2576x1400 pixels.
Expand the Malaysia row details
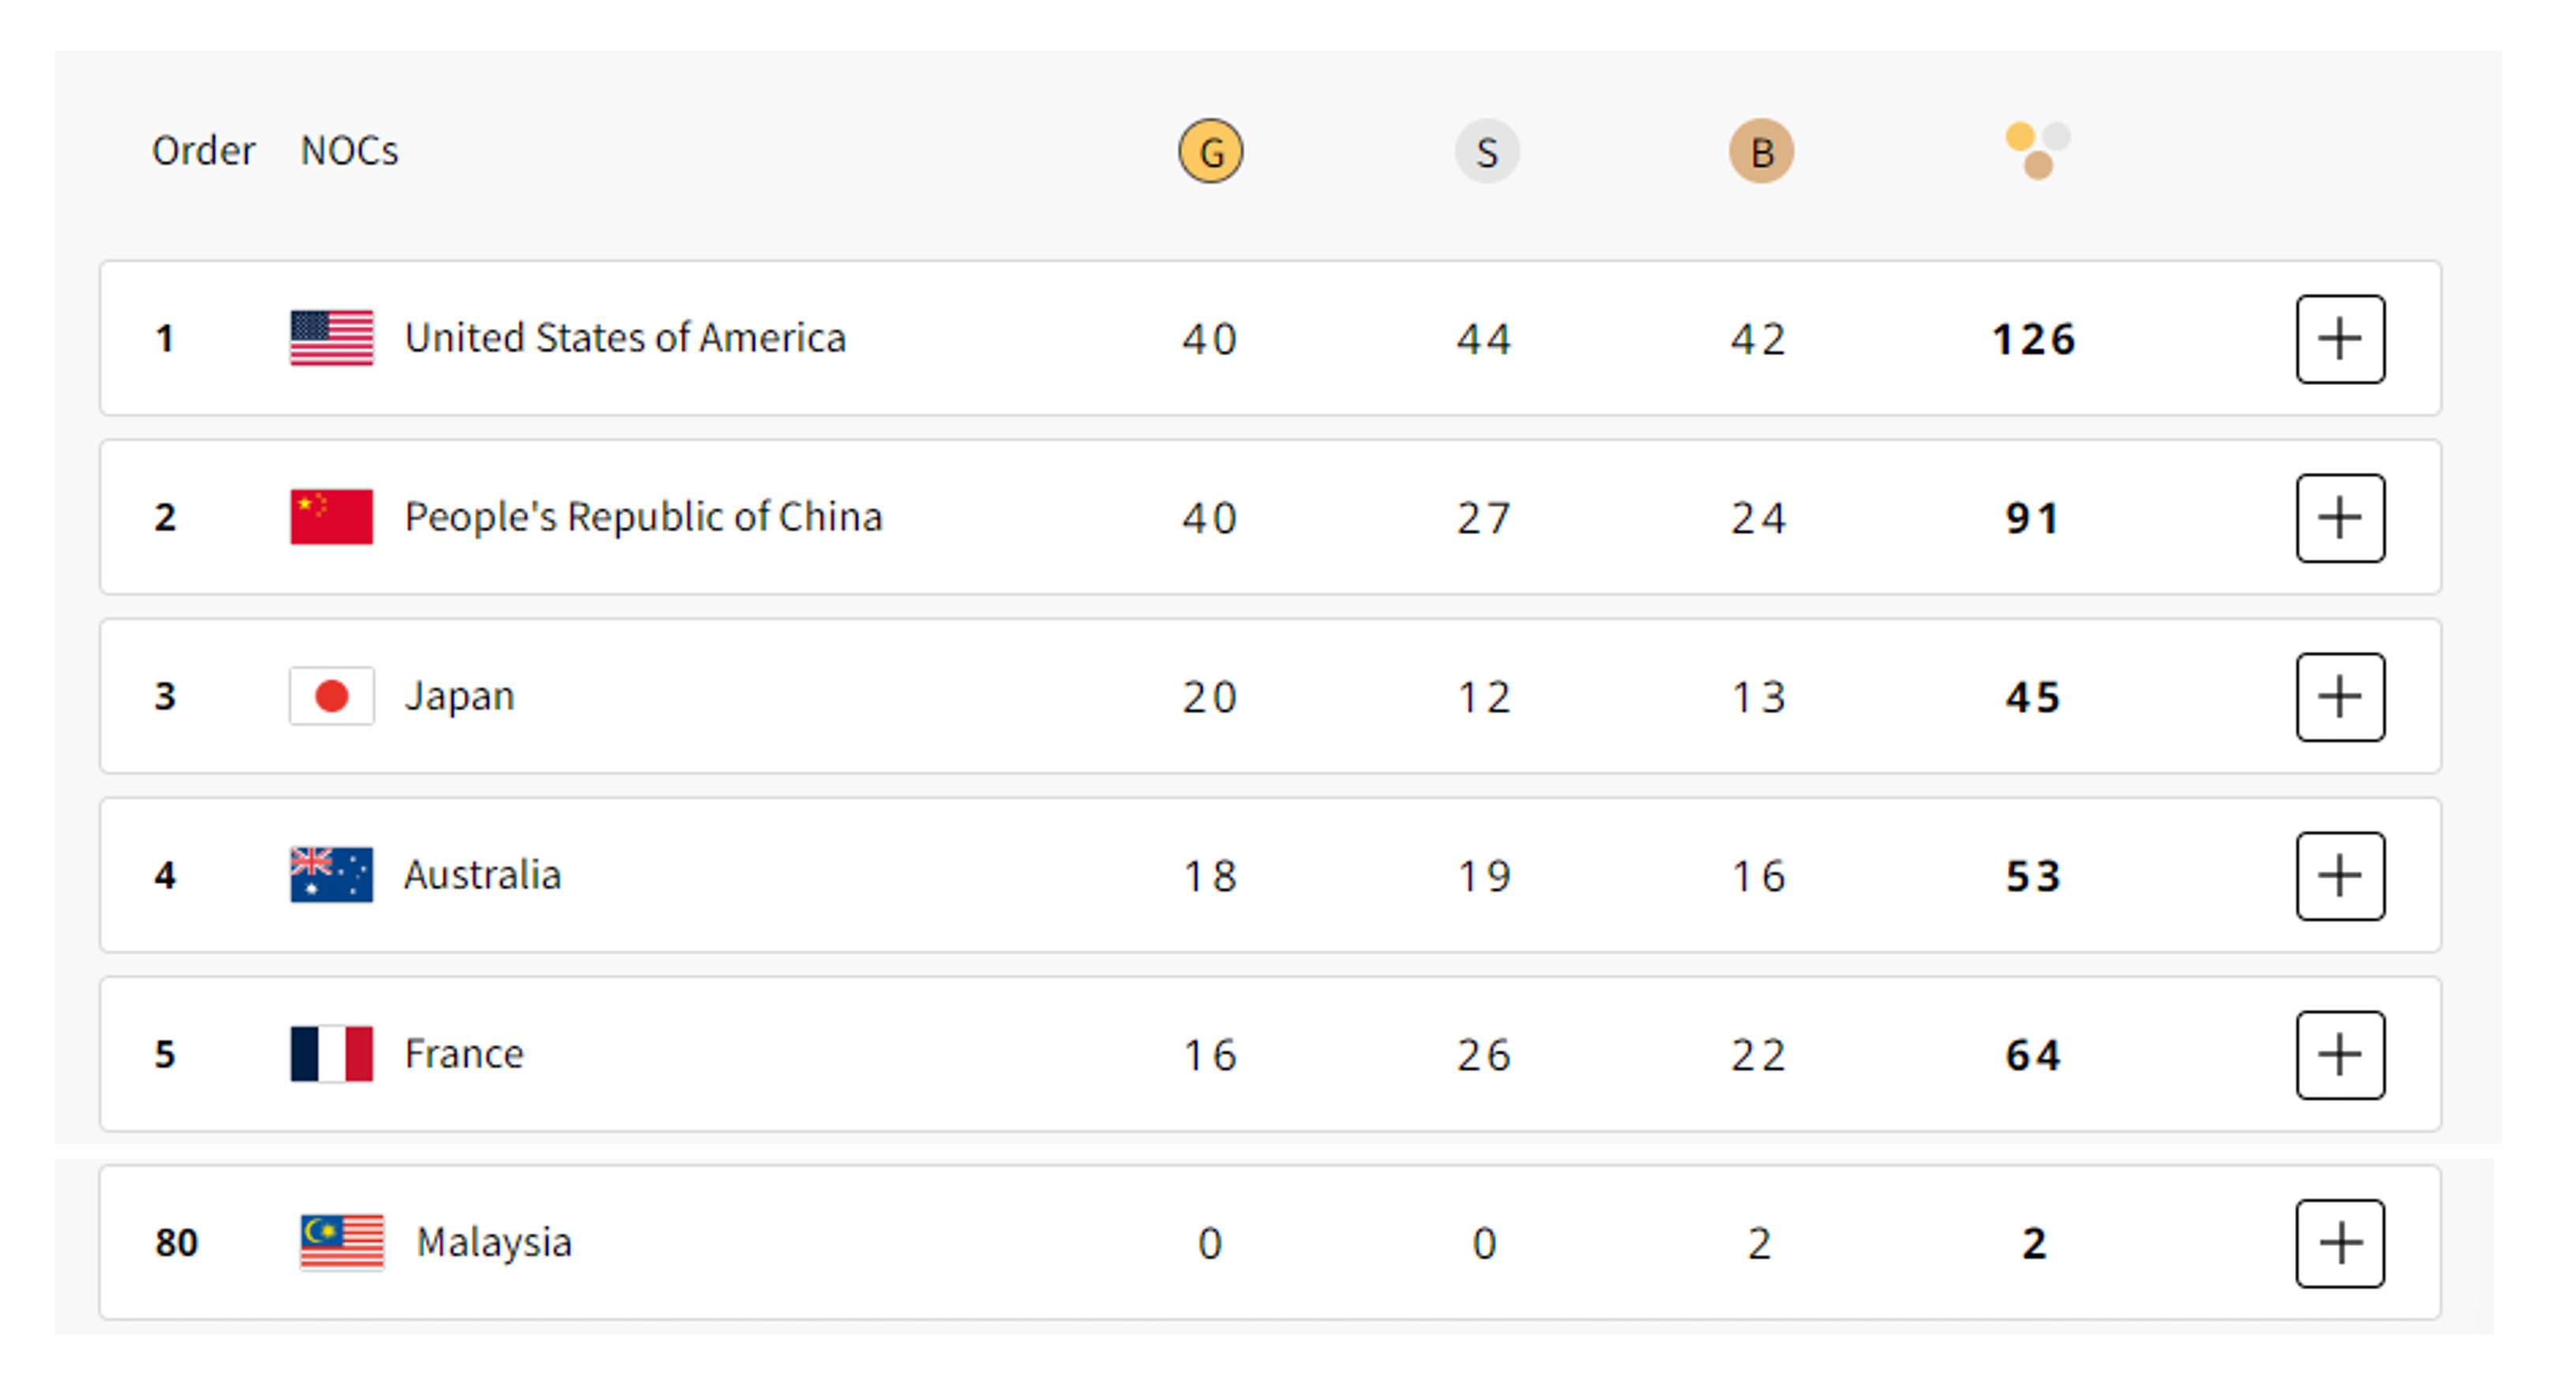click(x=2340, y=1243)
